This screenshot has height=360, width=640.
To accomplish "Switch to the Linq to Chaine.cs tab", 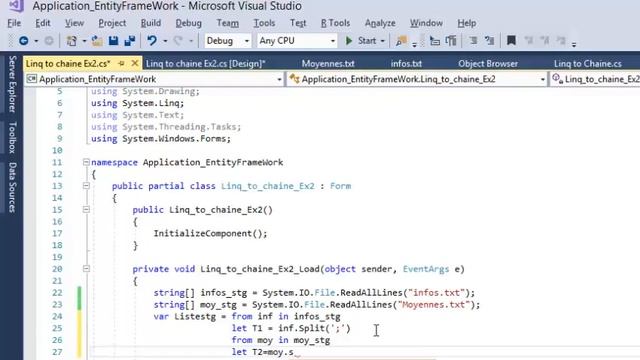I will [588, 63].
